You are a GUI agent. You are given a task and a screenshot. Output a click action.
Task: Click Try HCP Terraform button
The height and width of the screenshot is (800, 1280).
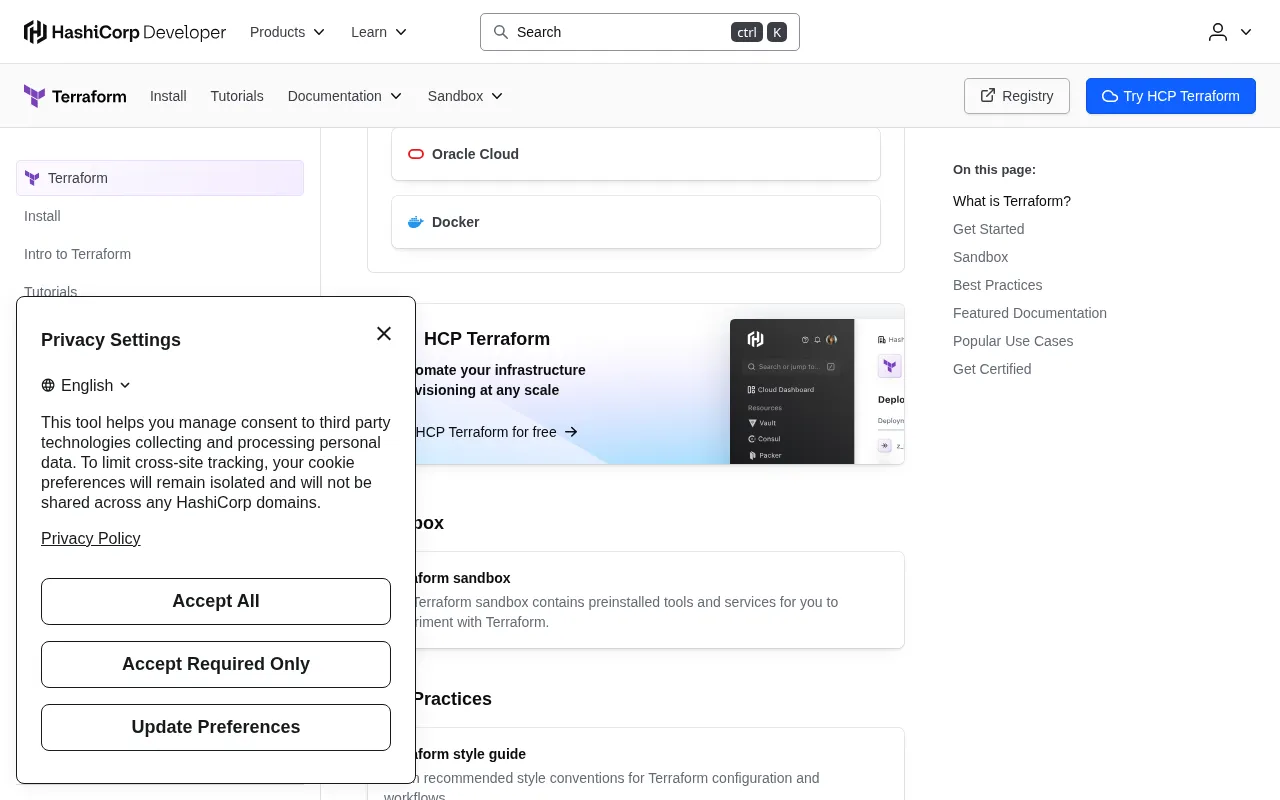click(1171, 96)
